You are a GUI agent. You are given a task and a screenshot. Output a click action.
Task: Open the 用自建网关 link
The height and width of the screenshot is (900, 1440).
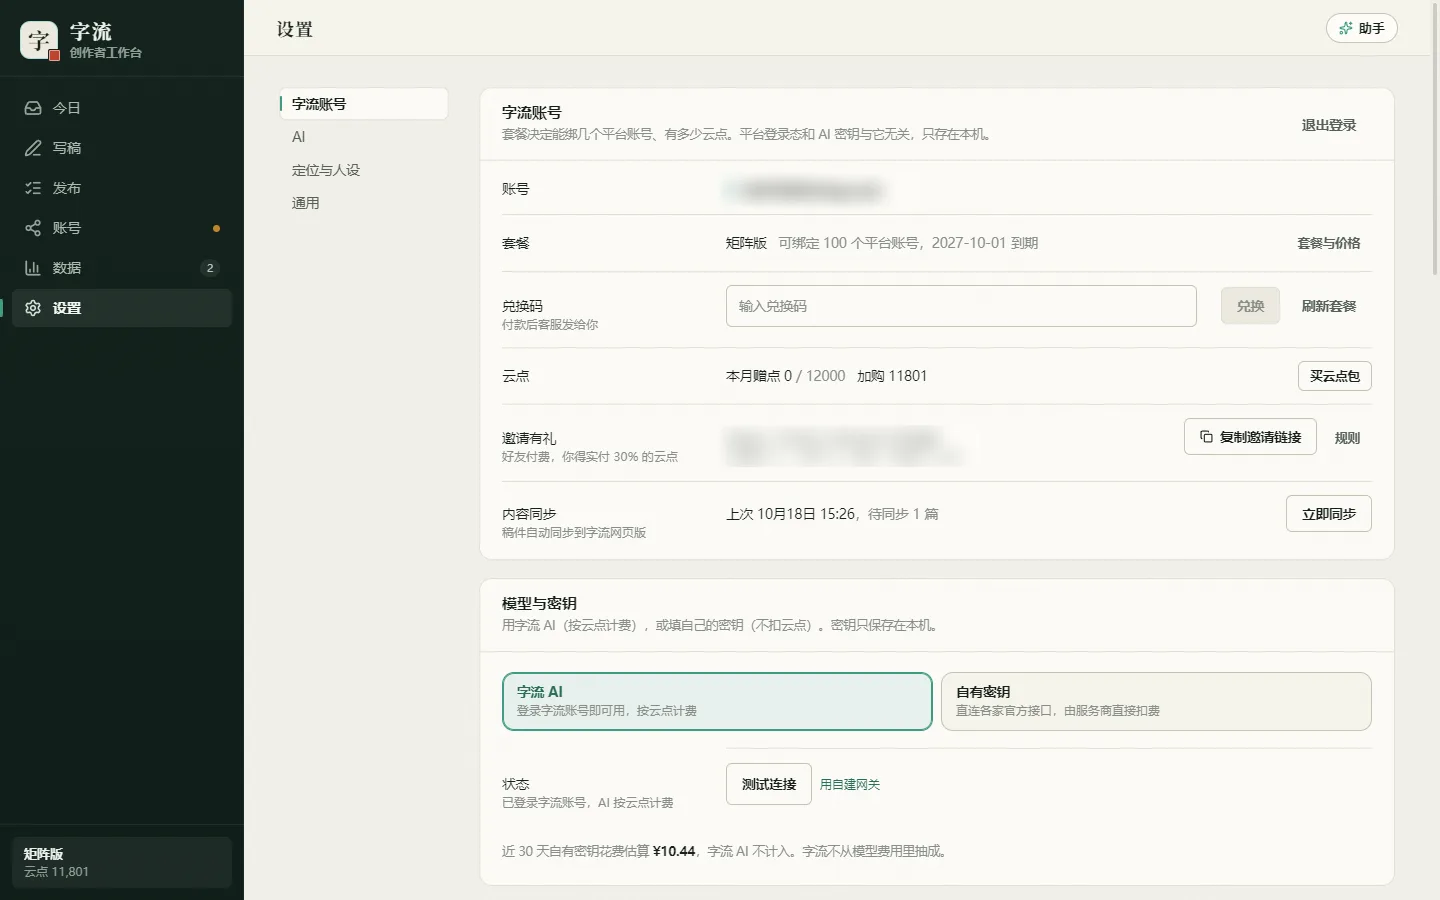click(850, 785)
